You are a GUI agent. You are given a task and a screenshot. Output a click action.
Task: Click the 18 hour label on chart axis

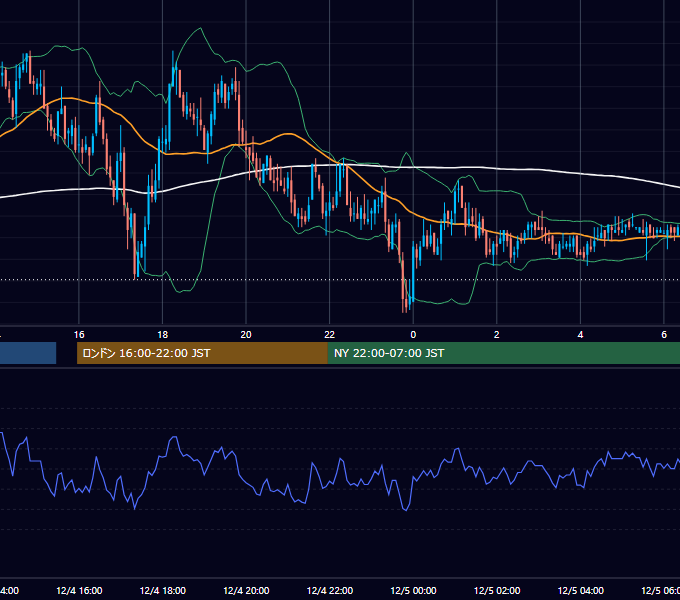tap(163, 335)
